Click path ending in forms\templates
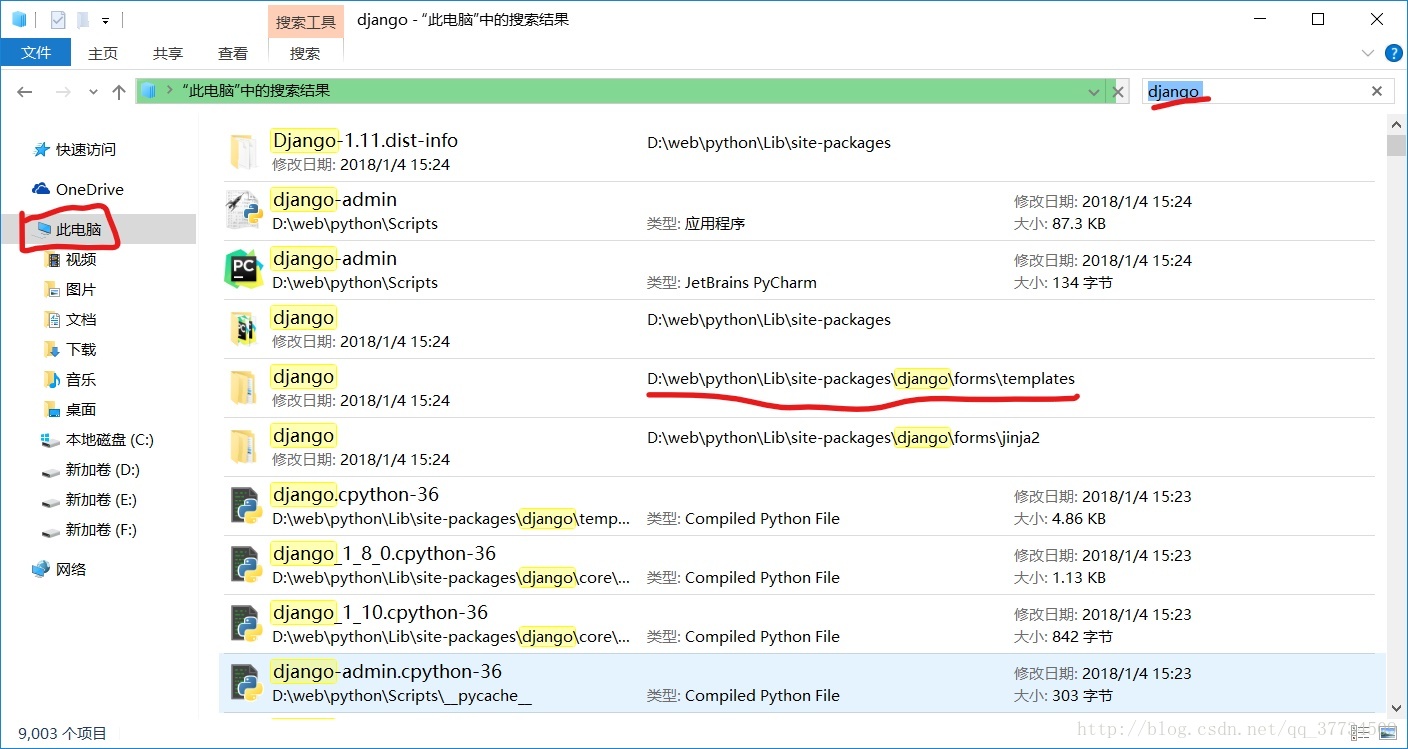1408x749 pixels. pos(861,379)
